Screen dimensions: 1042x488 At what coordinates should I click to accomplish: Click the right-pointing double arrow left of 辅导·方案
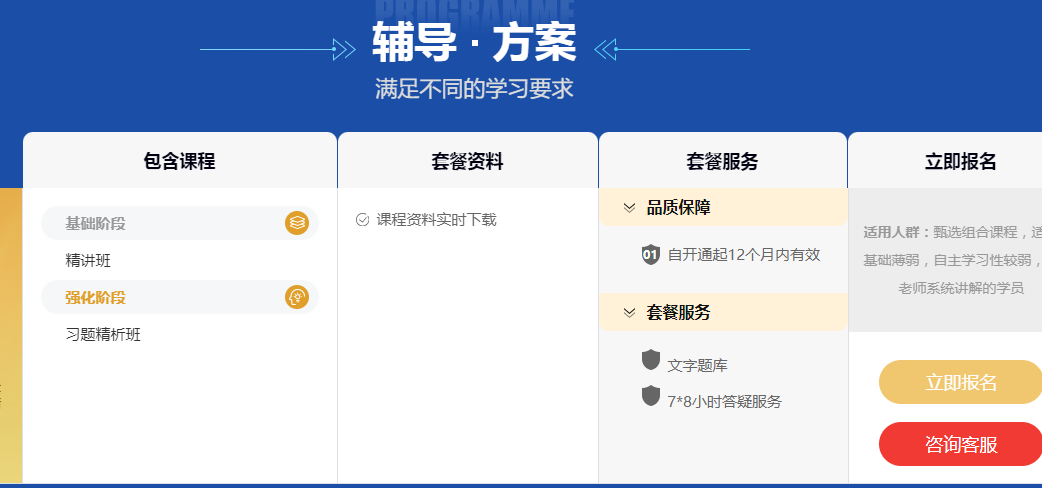coord(344,49)
